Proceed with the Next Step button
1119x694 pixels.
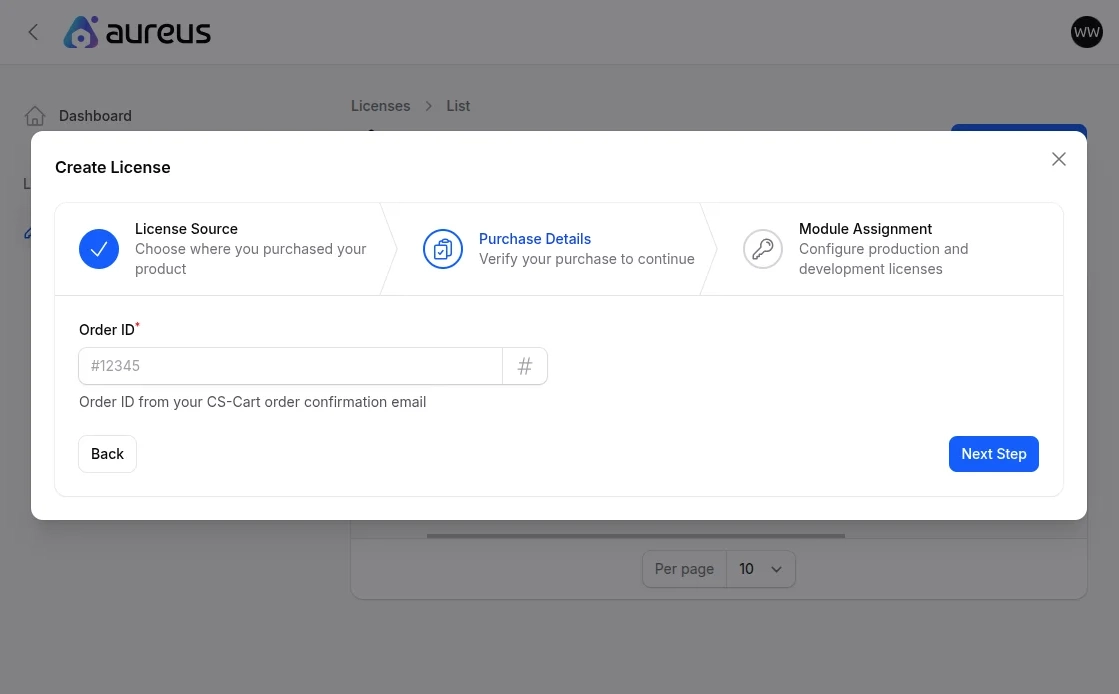994,454
